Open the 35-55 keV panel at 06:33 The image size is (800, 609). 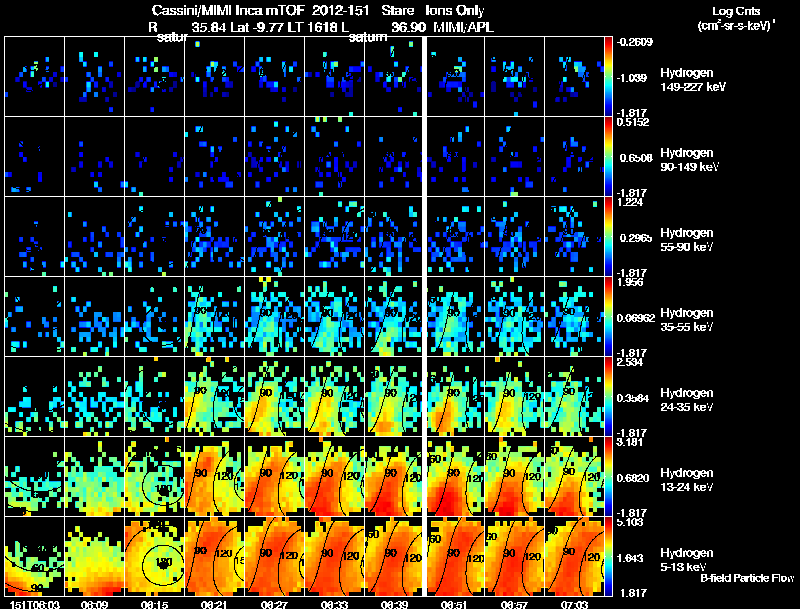point(335,317)
